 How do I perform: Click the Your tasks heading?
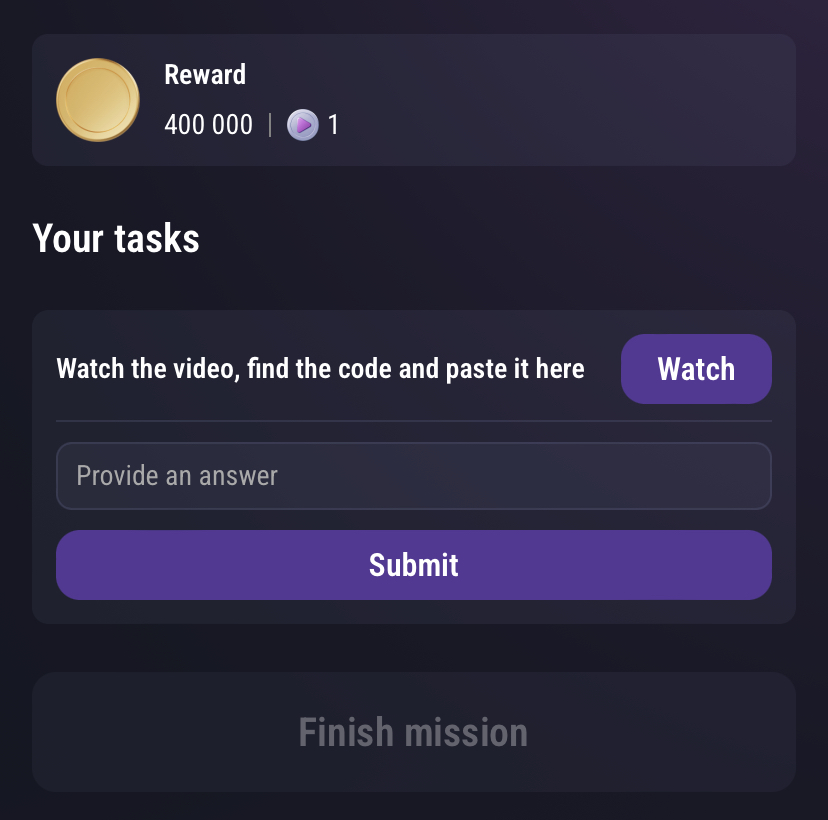coord(116,238)
